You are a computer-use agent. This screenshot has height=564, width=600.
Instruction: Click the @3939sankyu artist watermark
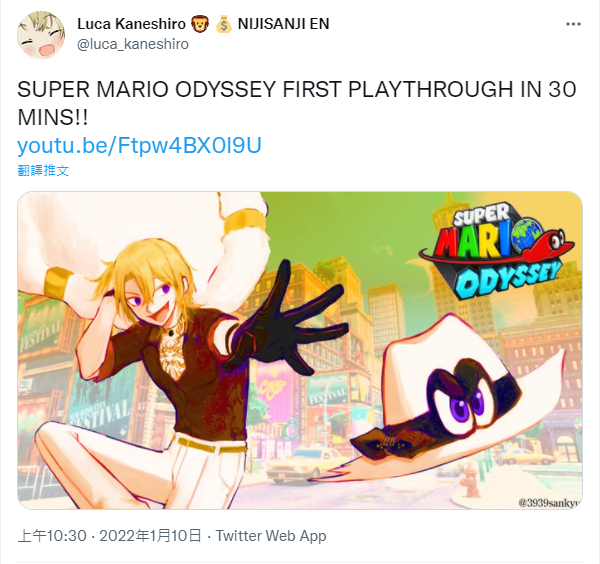(x=549, y=502)
